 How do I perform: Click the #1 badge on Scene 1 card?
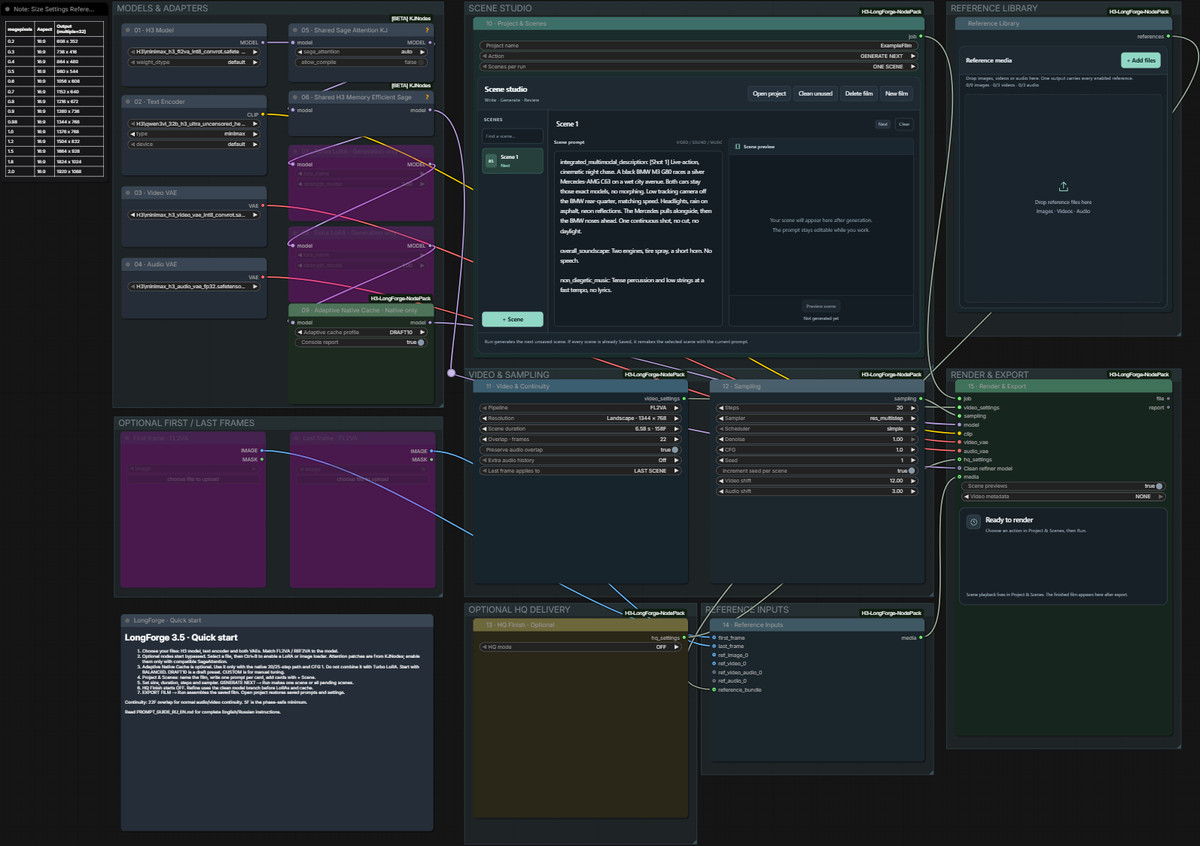490,160
